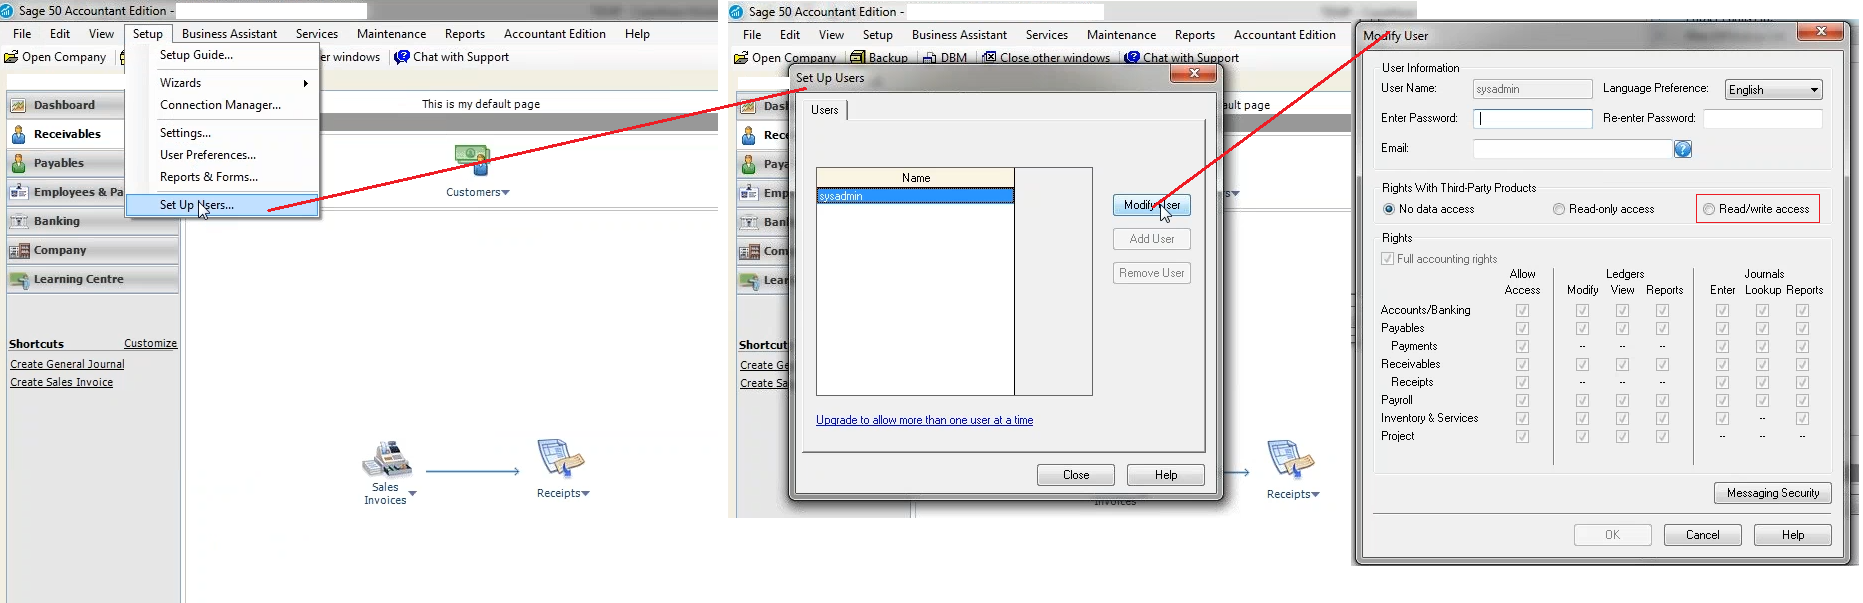
Task: Expand the Sales Invoices dropdown arrow
Action: [413, 494]
